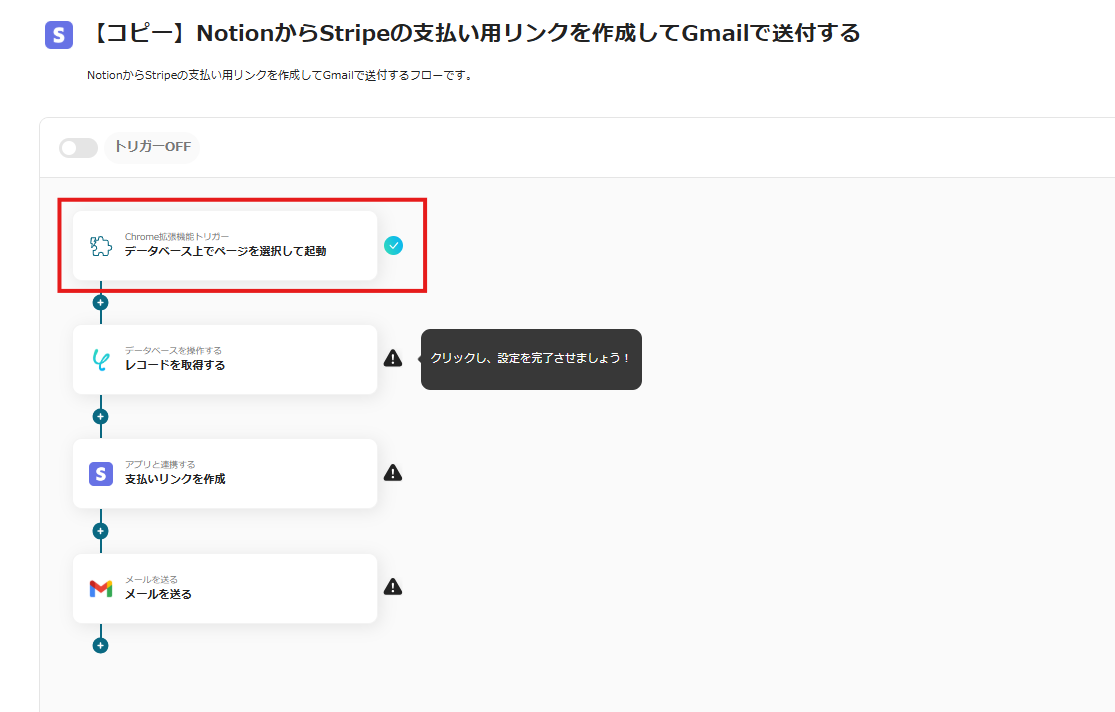Open the データベース上でページを選択して起動 trigger card
The image size is (1115, 712).
(x=225, y=245)
